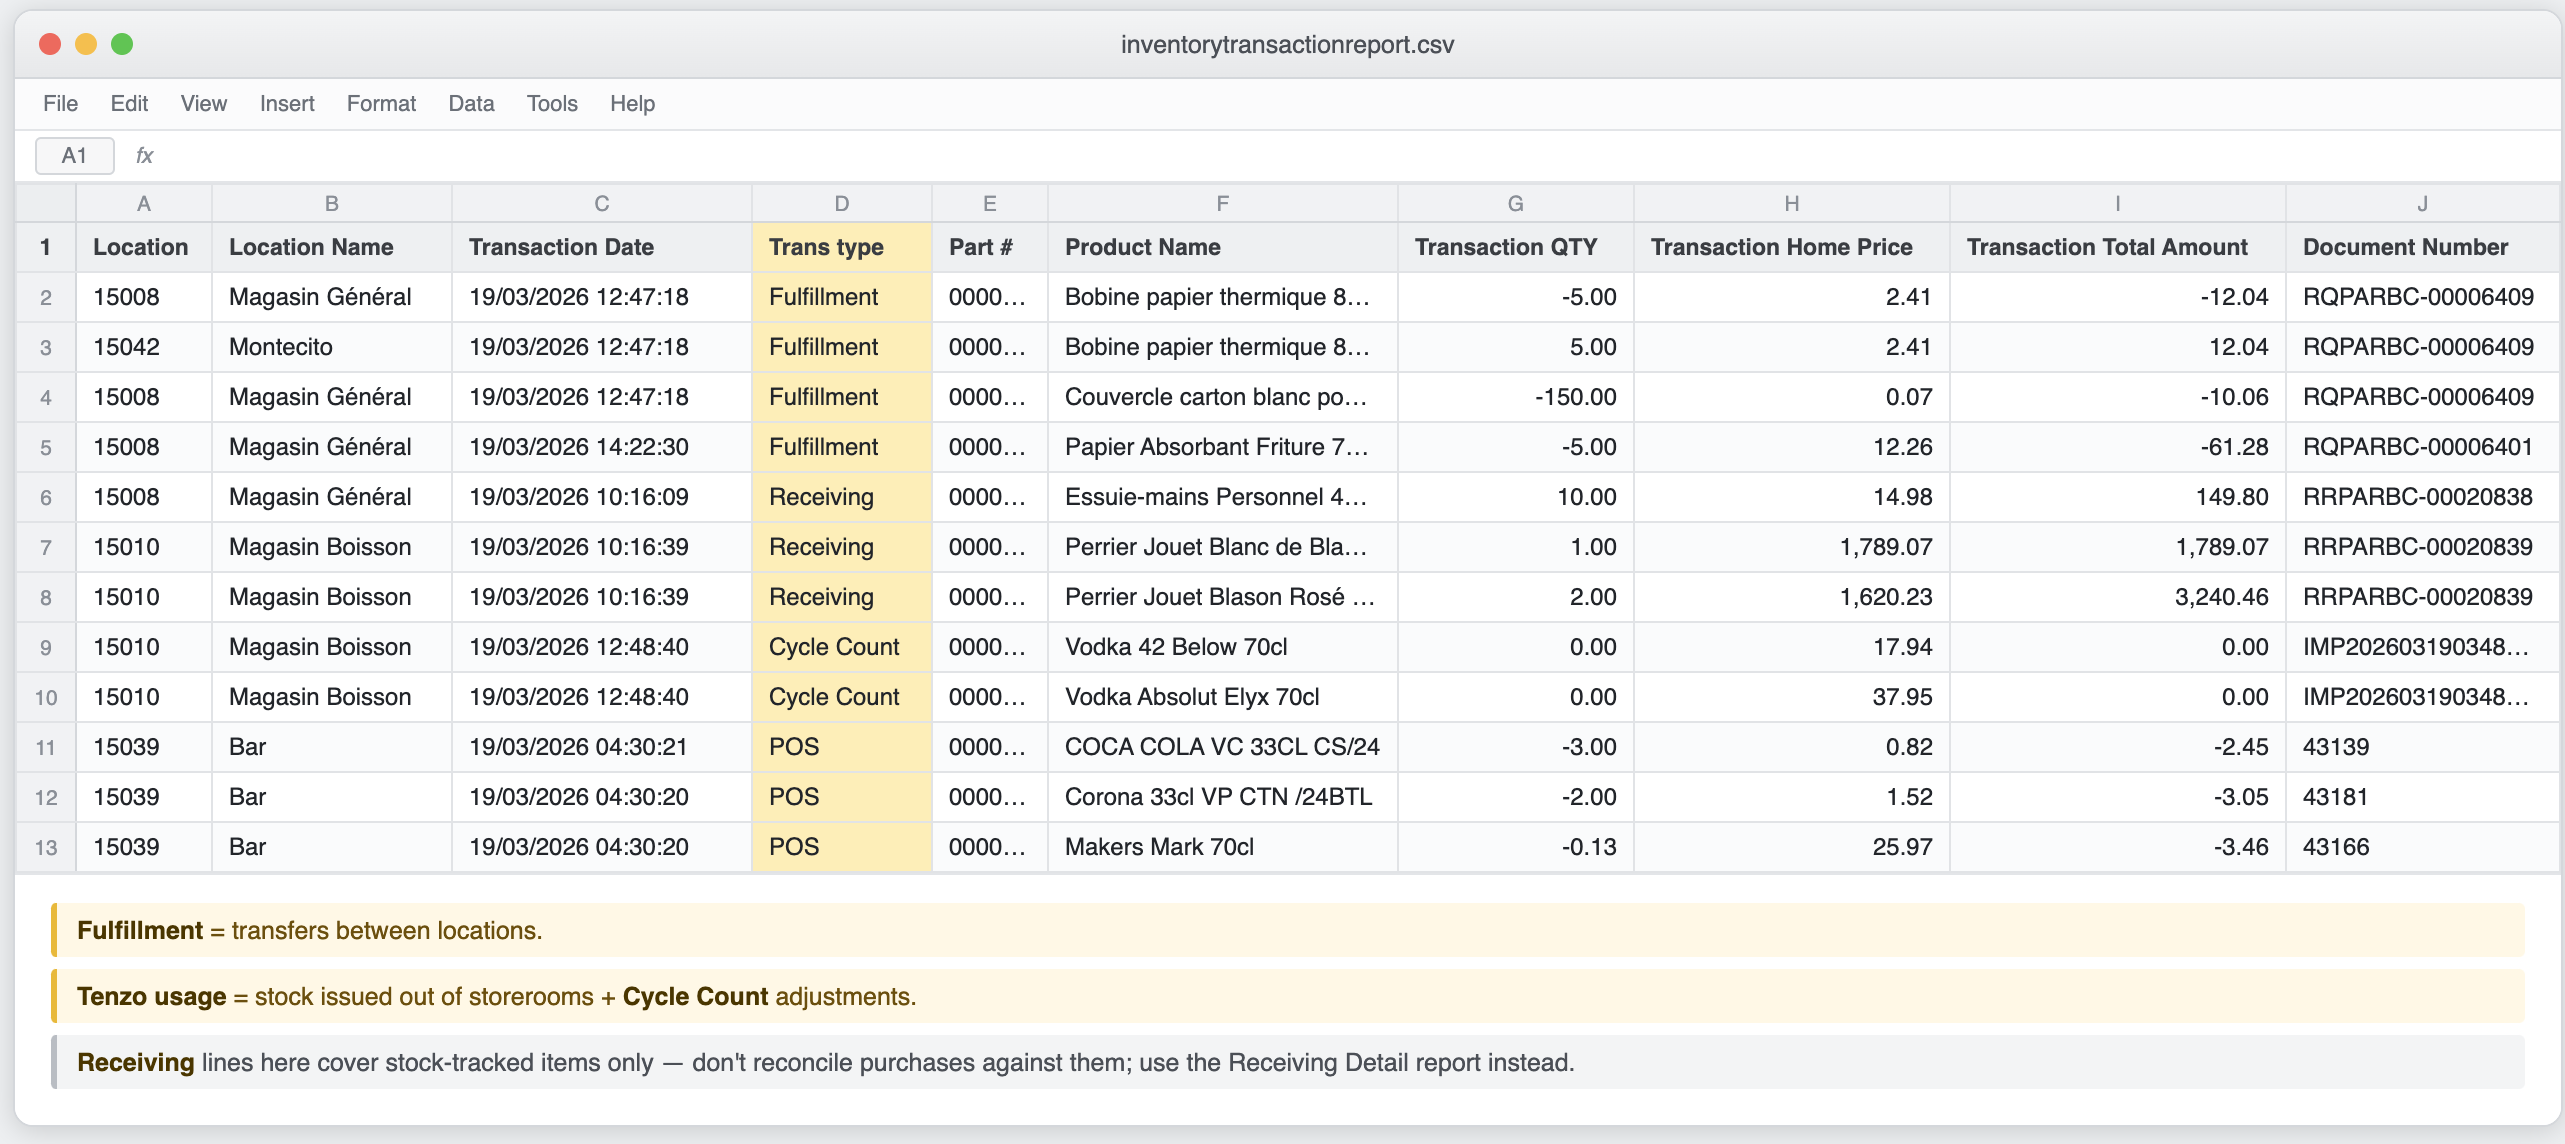Viewport: 2565px width, 1144px height.
Task: Select column J header
Action: (2423, 204)
